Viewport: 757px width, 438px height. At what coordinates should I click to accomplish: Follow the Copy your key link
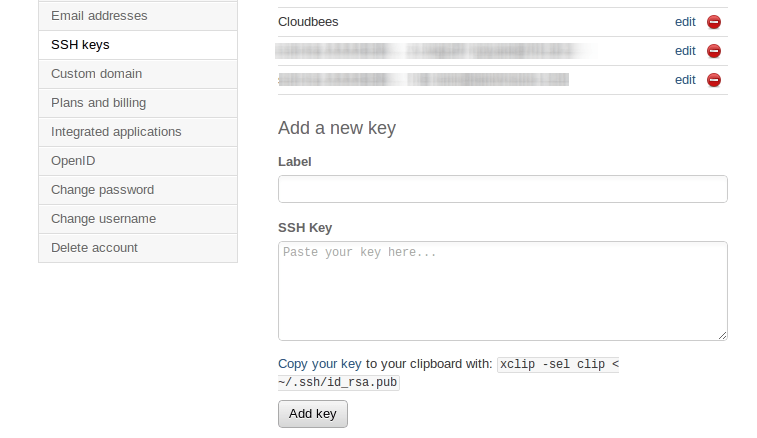point(320,364)
